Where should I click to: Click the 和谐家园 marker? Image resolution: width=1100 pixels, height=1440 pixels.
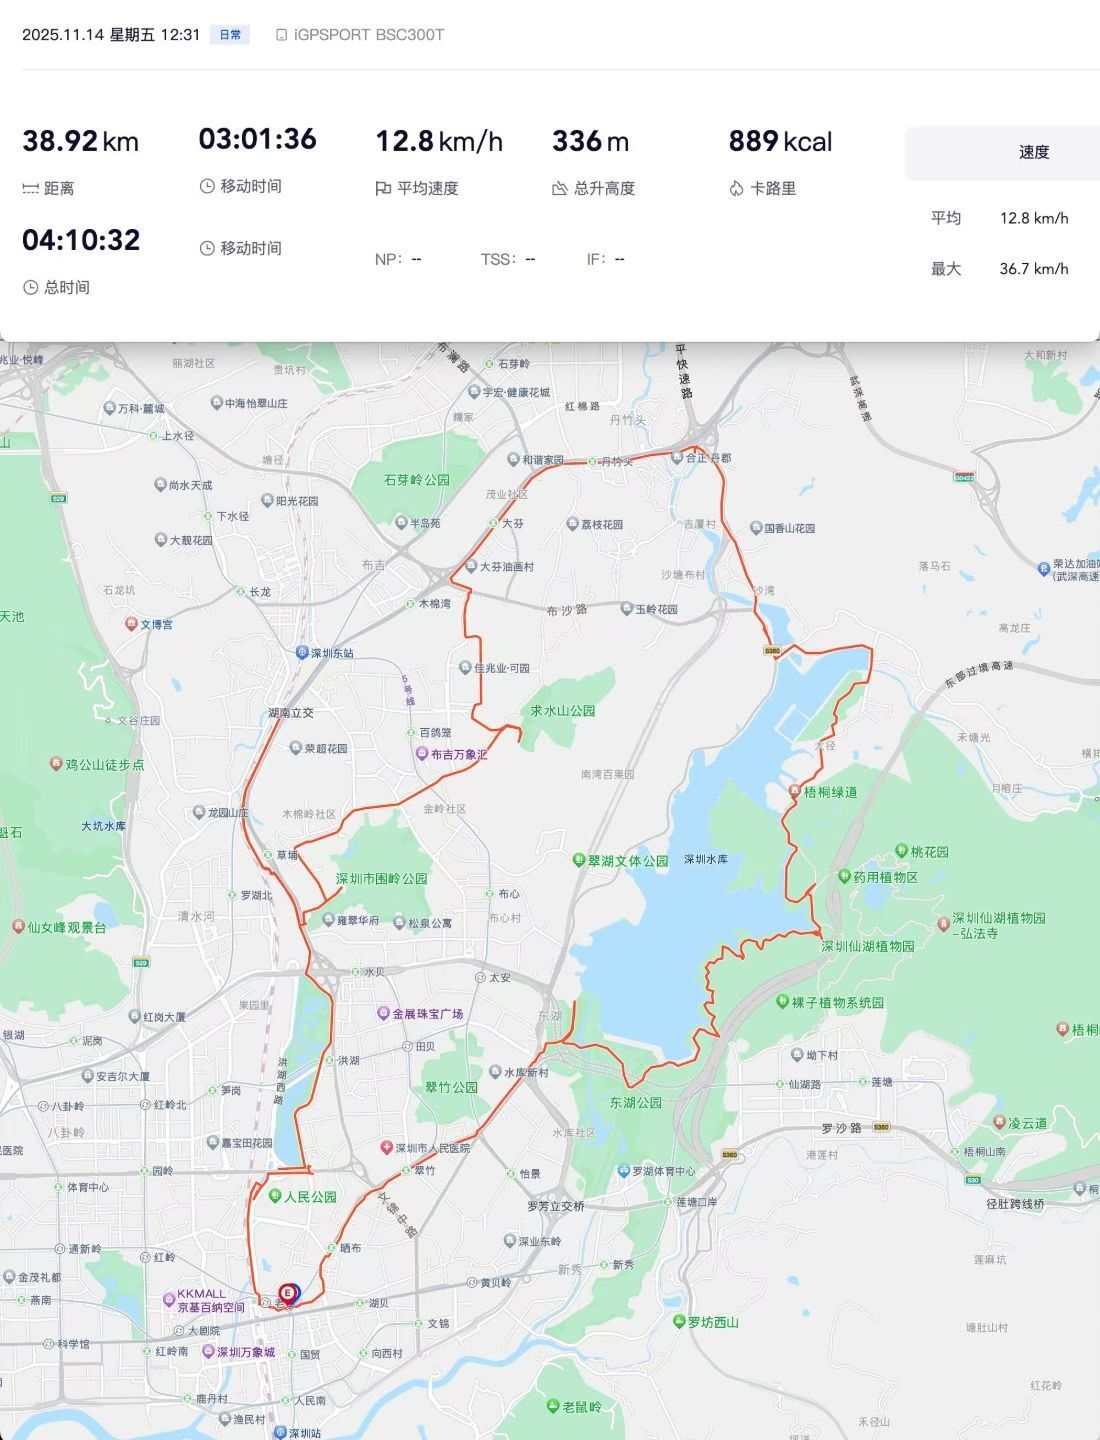point(513,460)
